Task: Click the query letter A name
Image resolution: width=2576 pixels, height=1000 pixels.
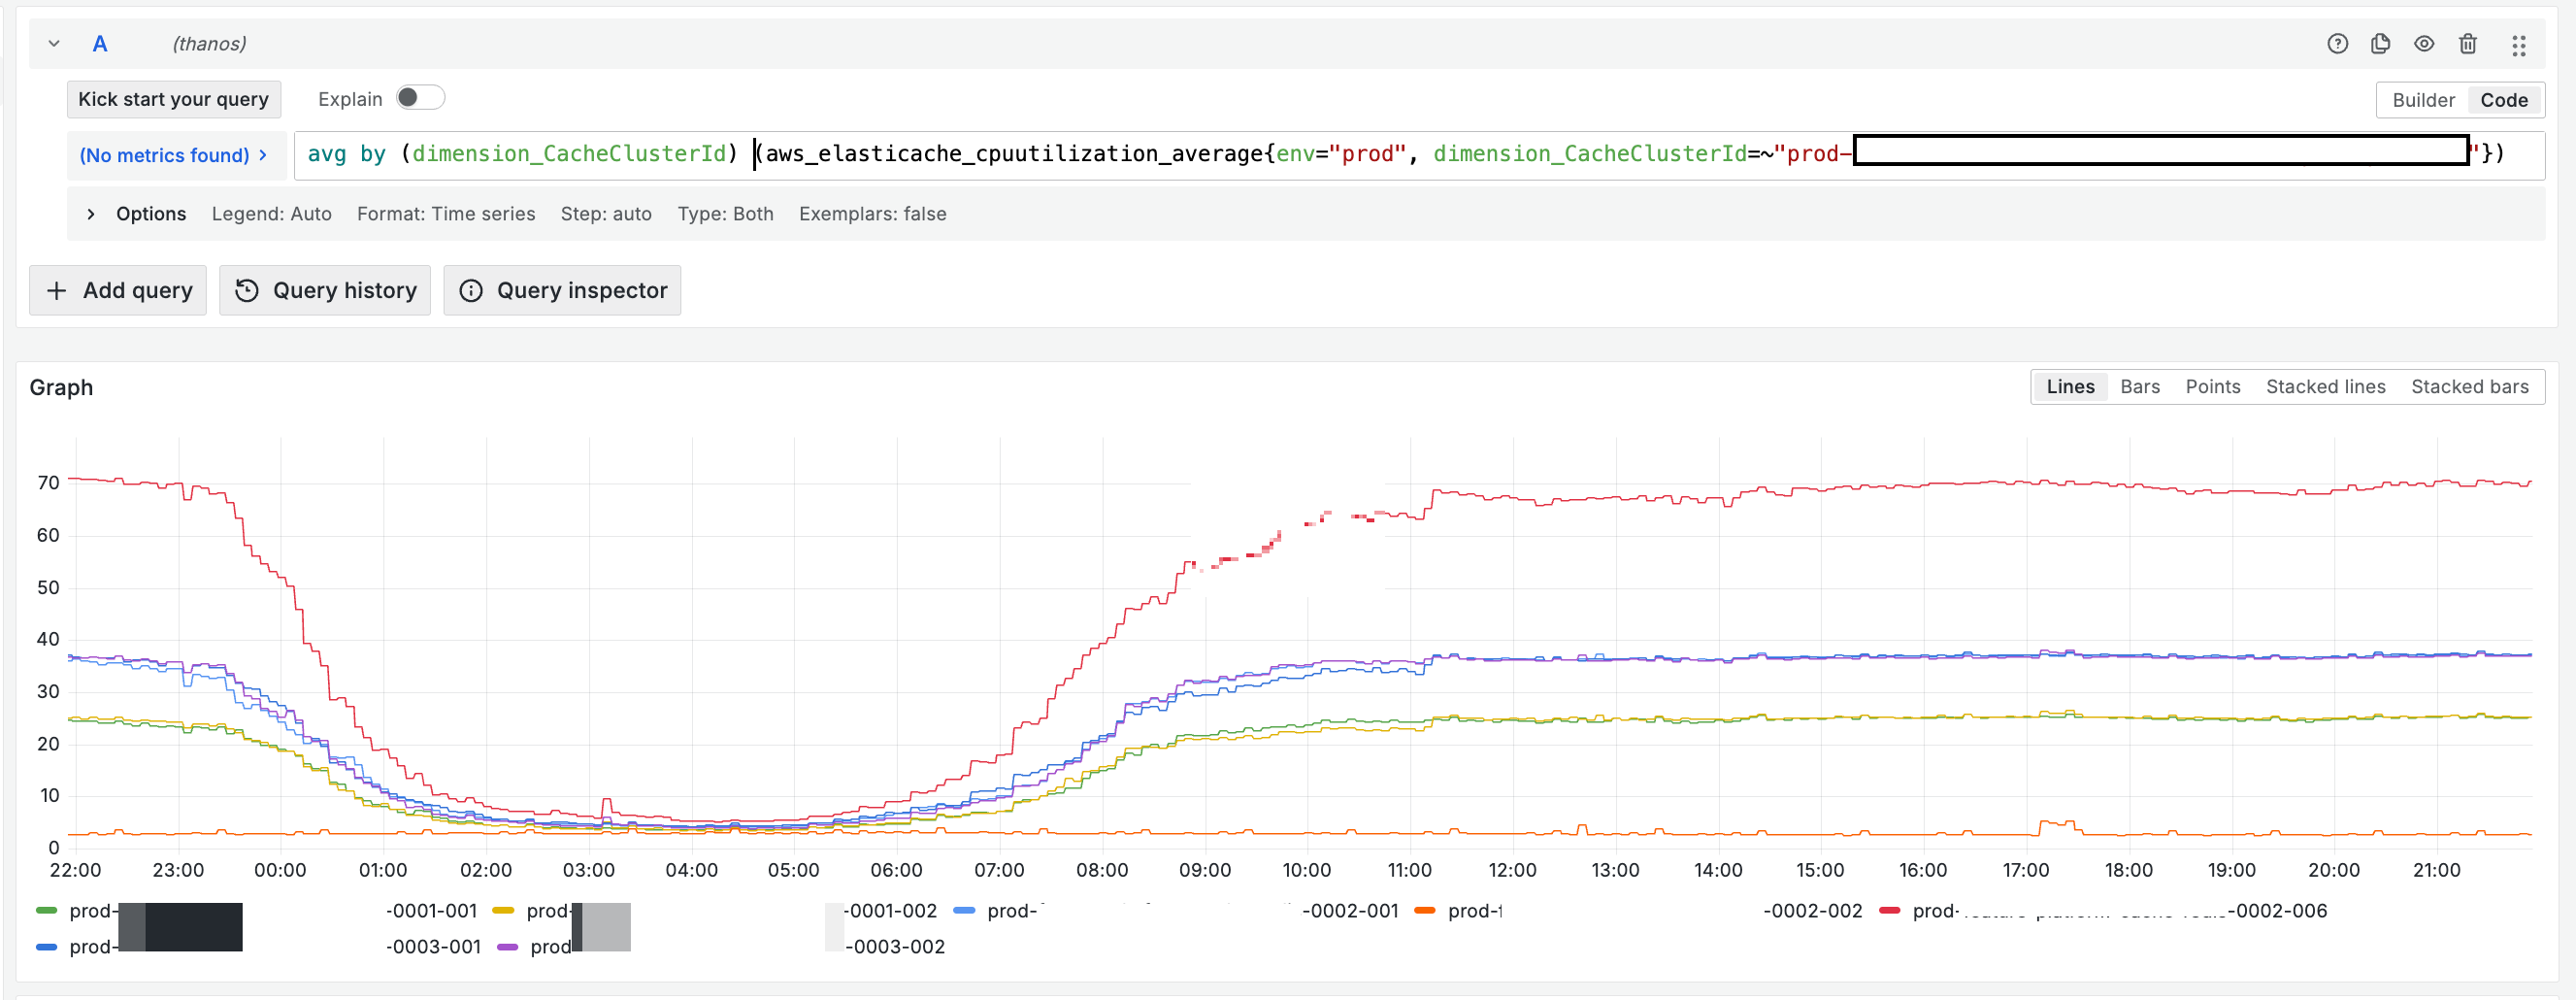Action: (x=100, y=43)
